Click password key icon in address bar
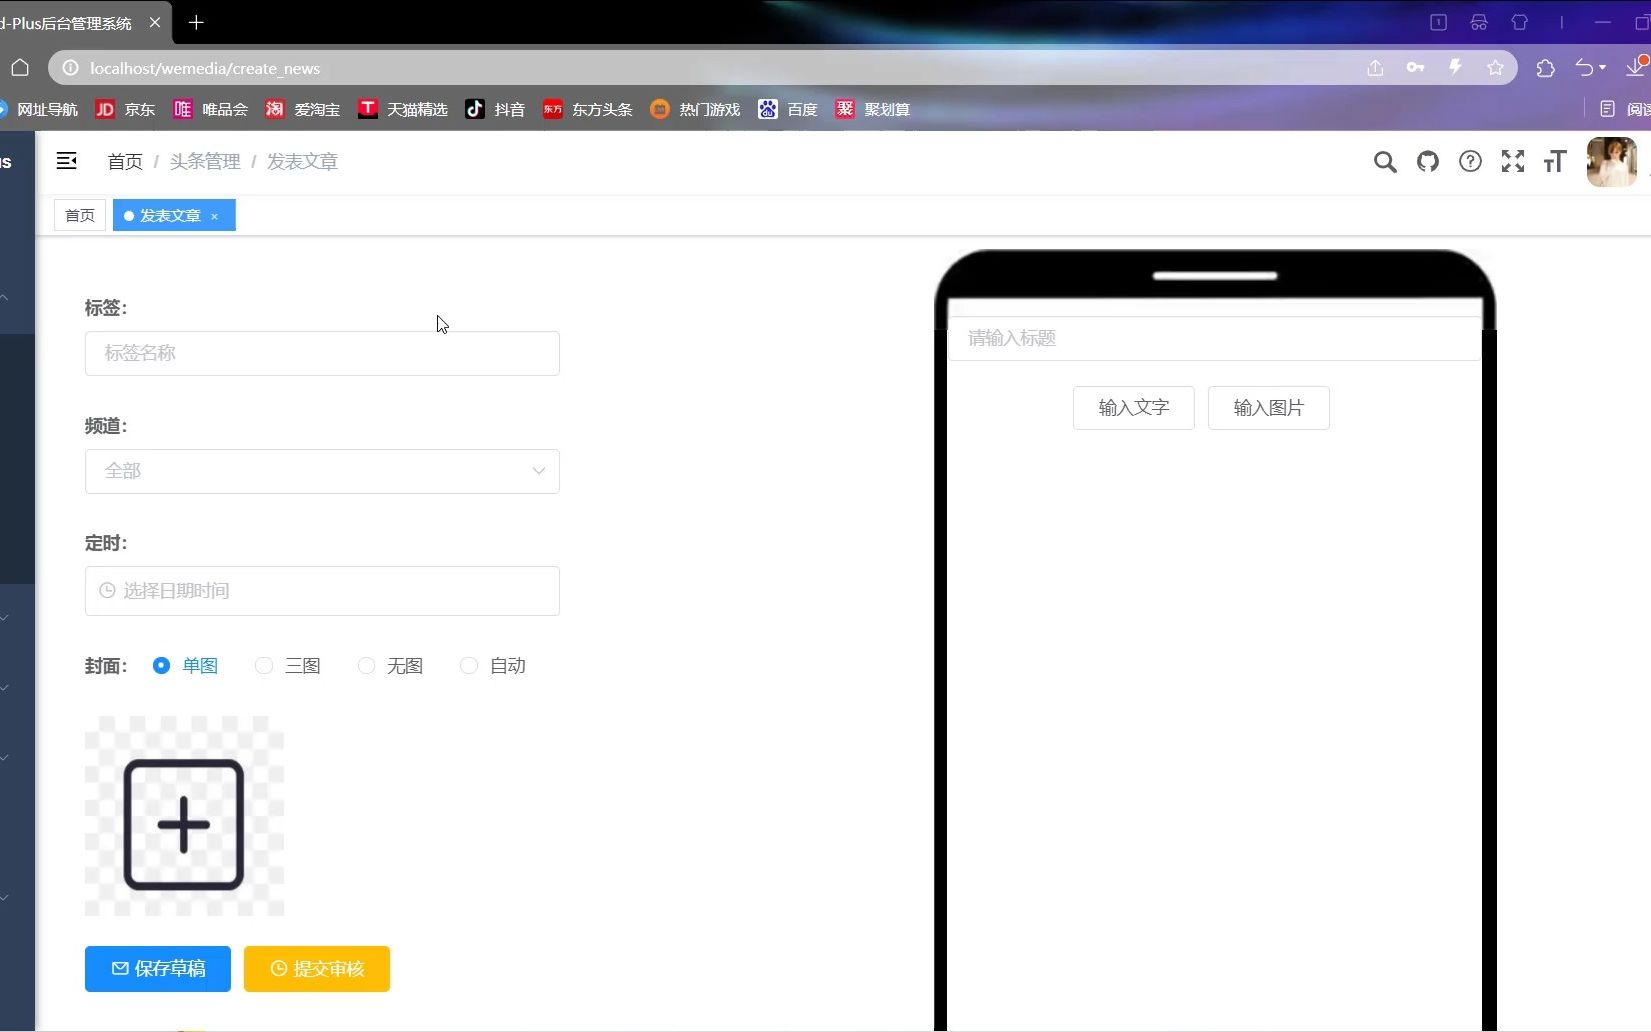The height and width of the screenshot is (1032, 1651). click(1415, 68)
